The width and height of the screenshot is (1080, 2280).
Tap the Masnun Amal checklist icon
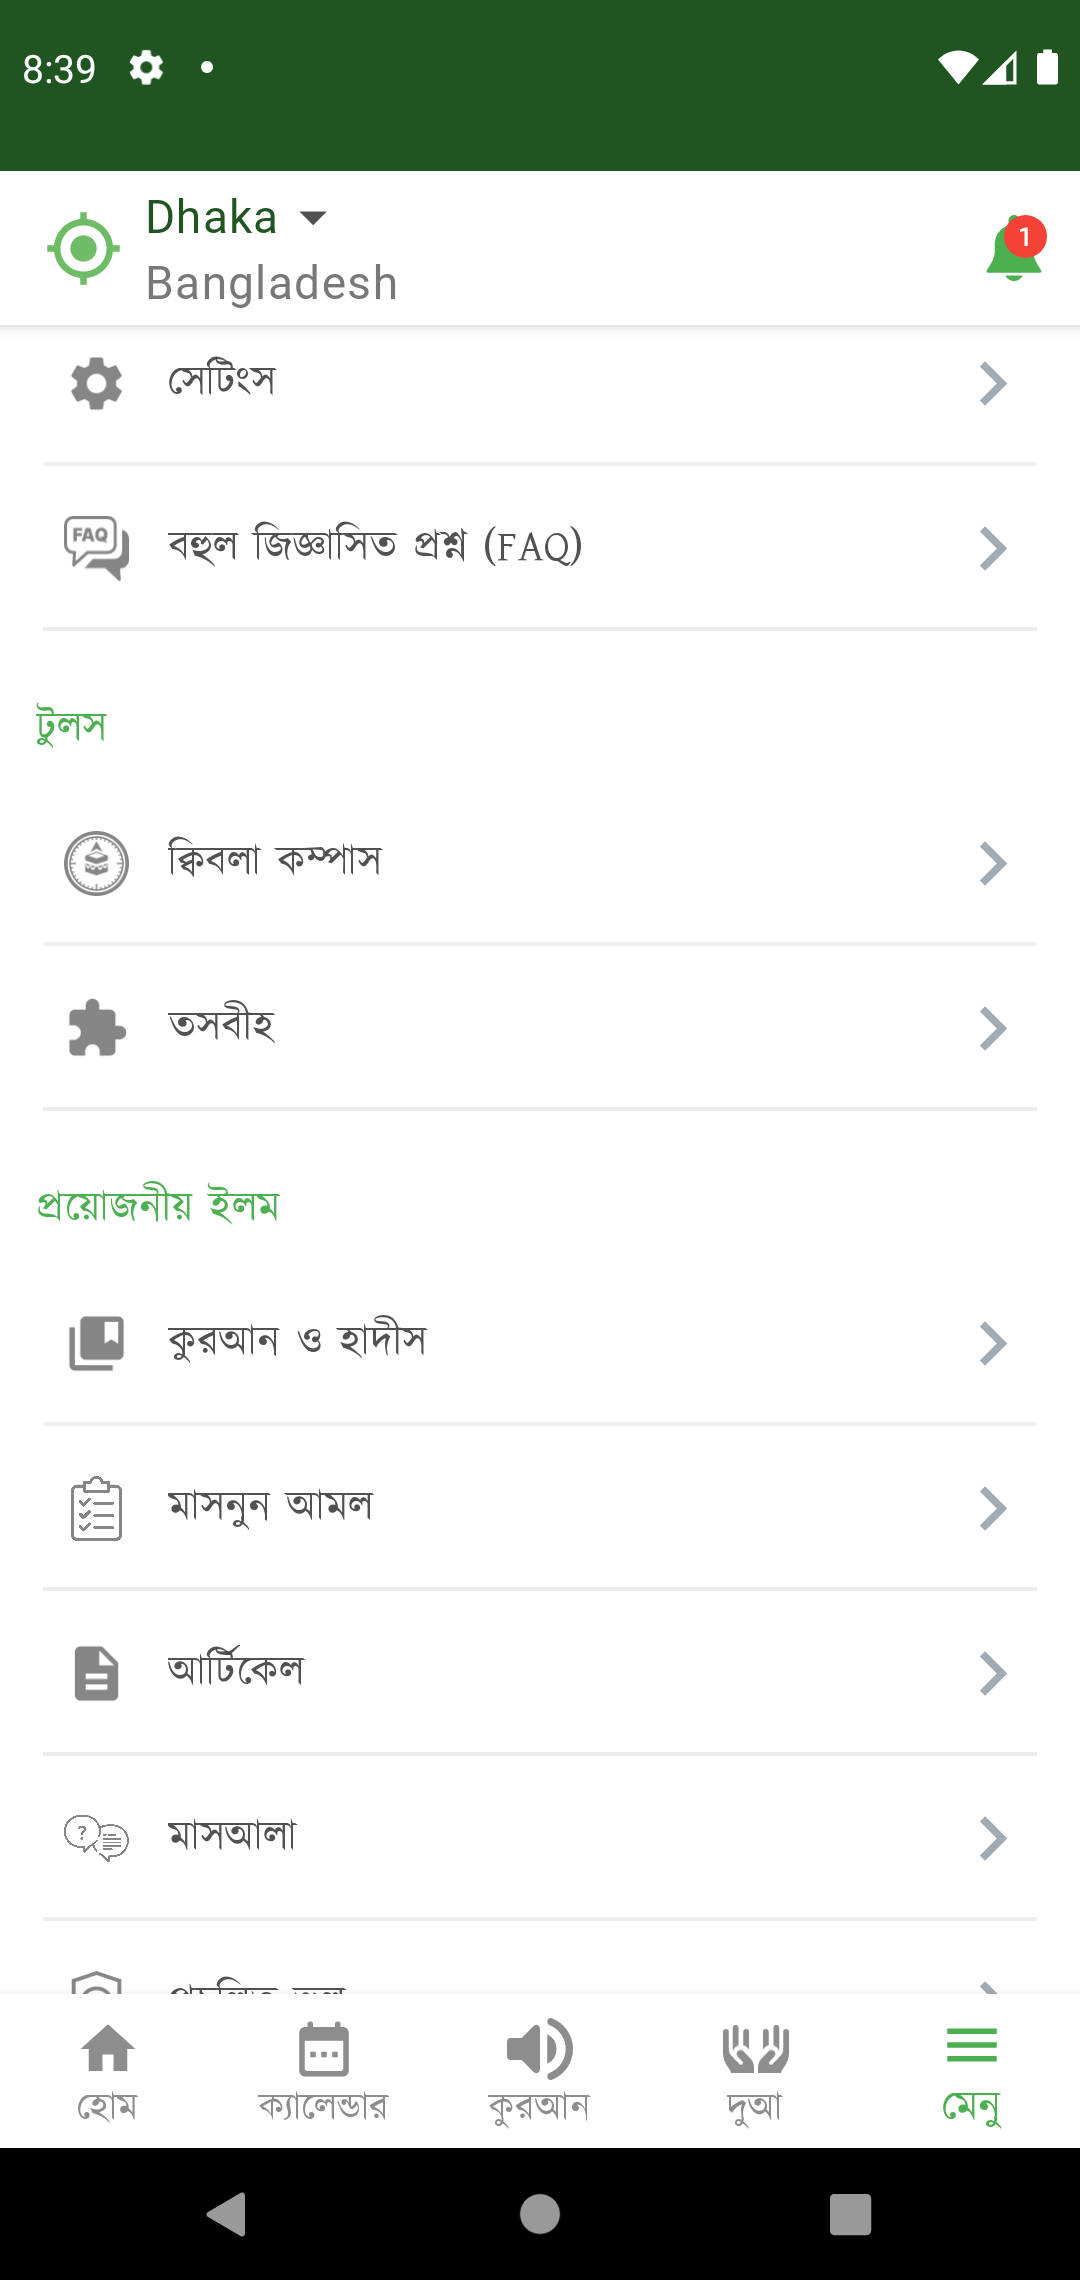tap(97, 1508)
